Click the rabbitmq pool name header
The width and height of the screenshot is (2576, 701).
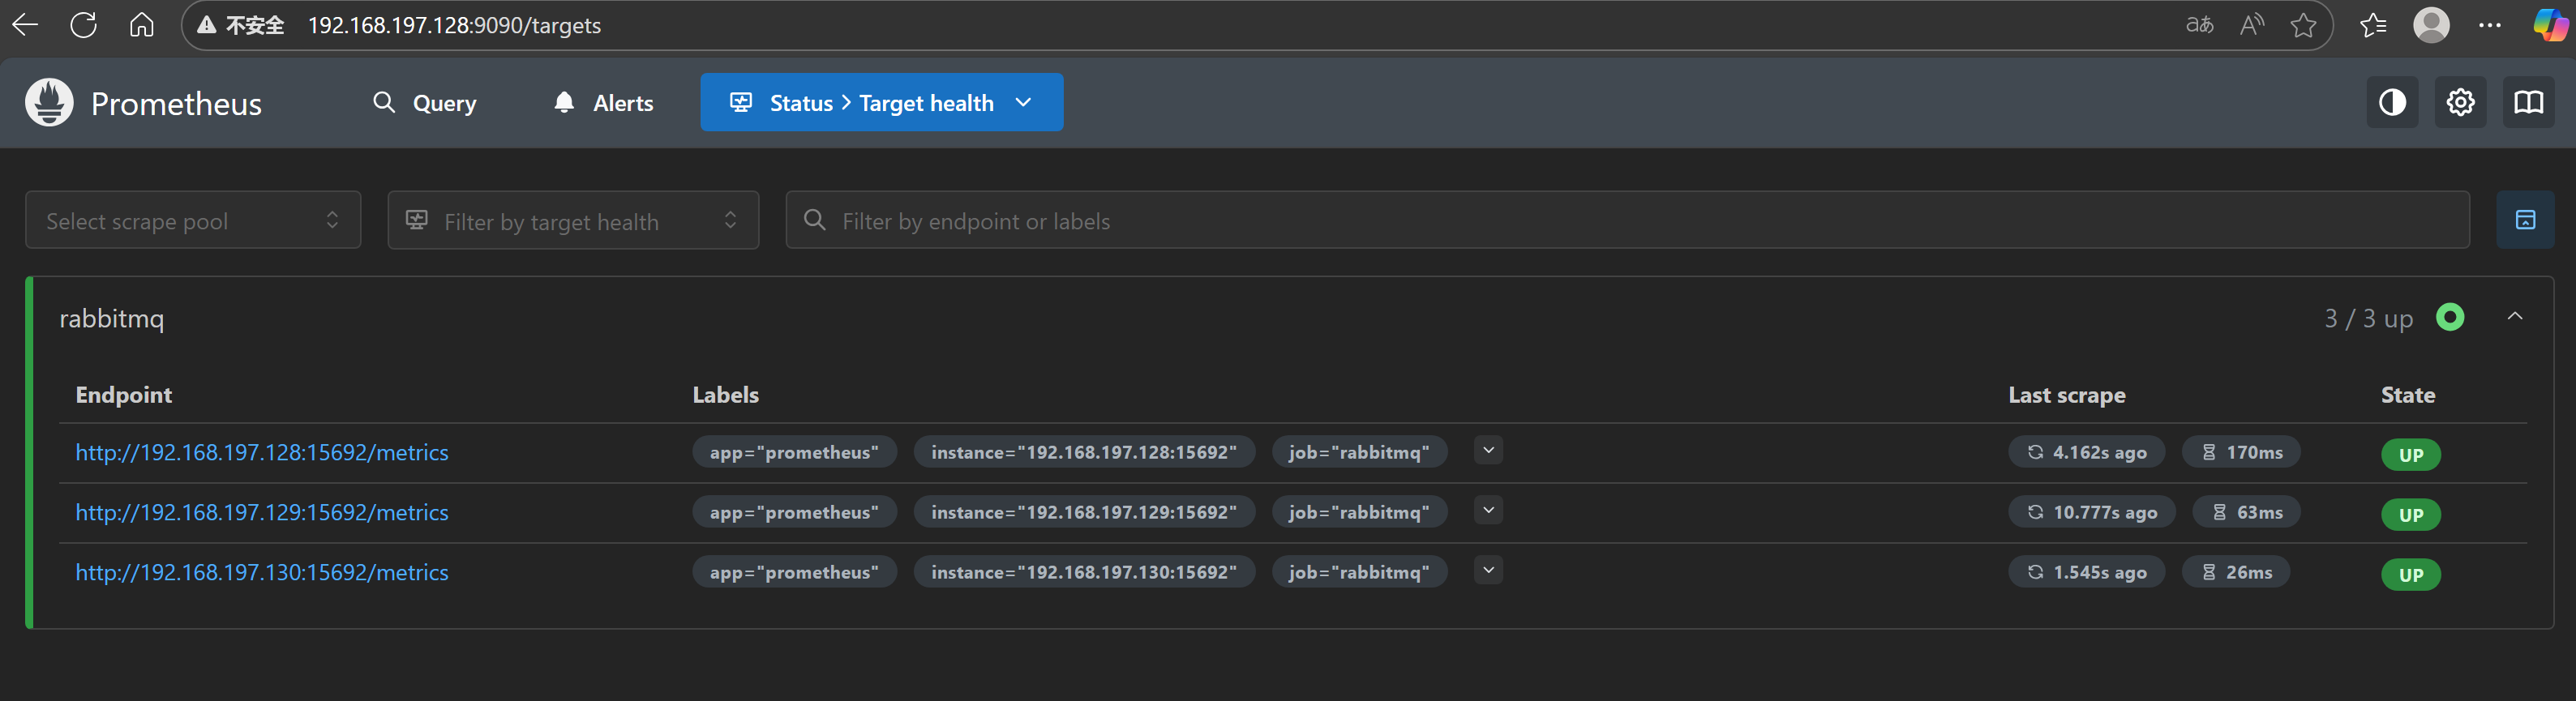point(112,319)
